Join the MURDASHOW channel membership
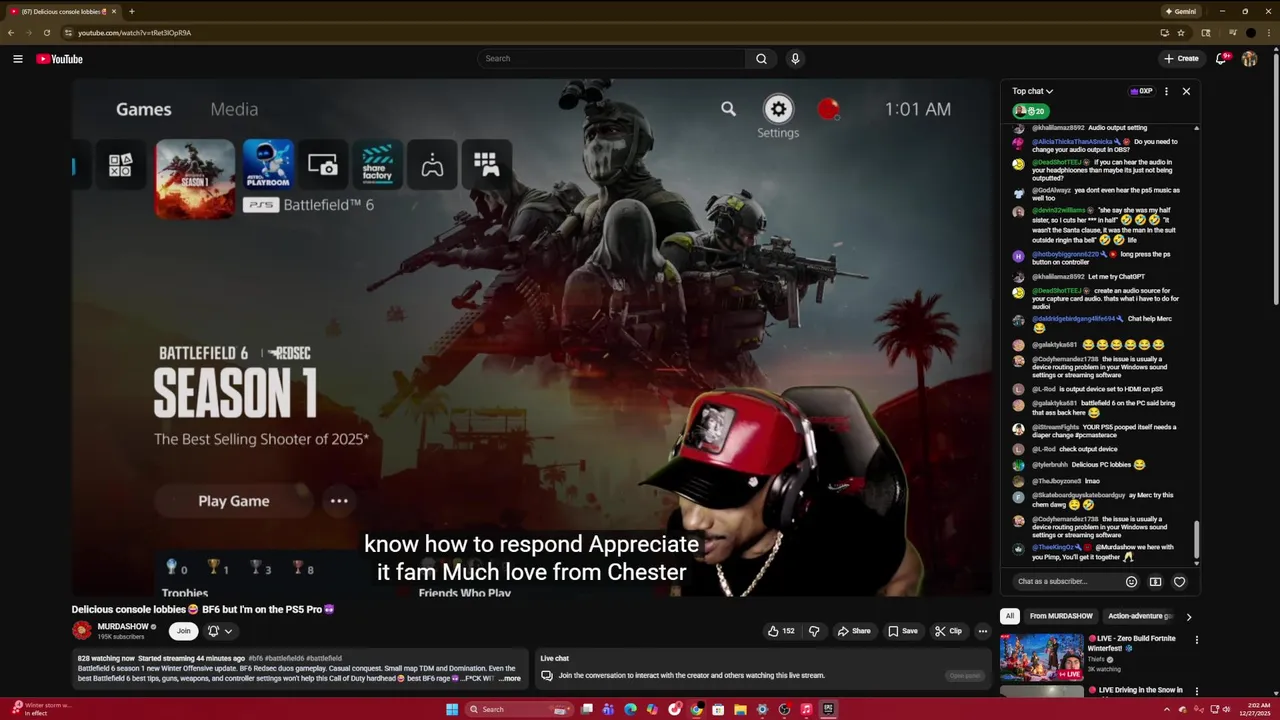Image resolution: width=1280 pixels, height=720 pixels. [183, 631]
